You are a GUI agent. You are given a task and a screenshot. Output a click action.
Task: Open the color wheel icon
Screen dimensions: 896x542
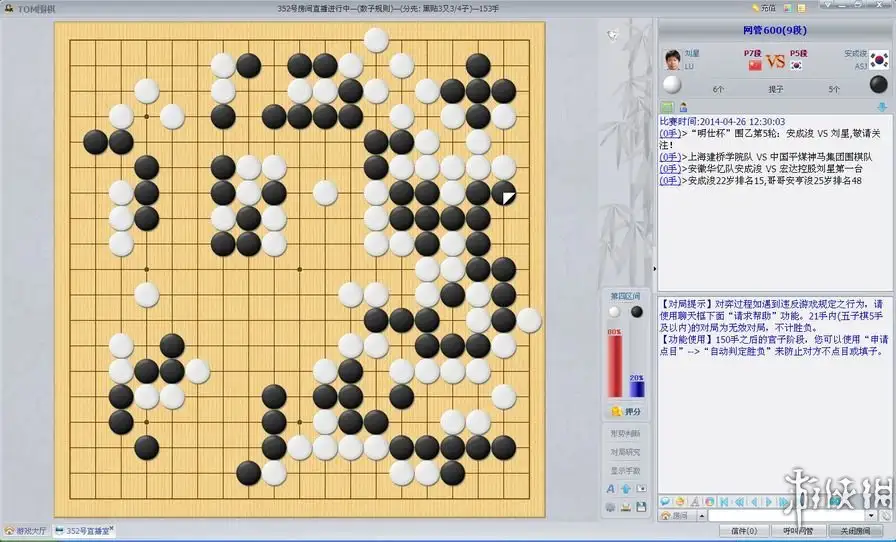[x=709, y=501]
